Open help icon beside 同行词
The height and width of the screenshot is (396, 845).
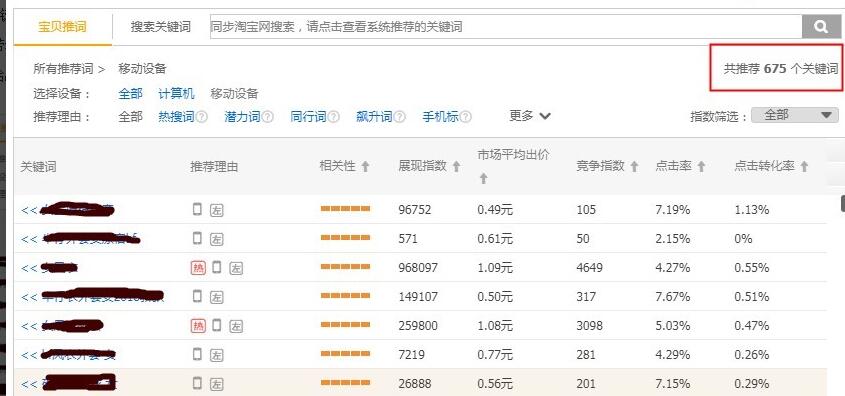click(334, 116)
